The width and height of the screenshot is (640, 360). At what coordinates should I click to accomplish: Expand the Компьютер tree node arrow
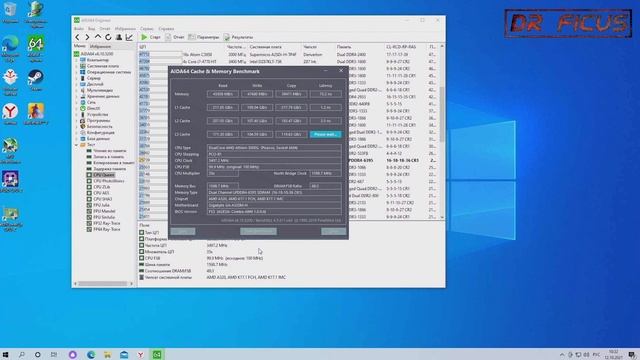tap(76, 60)
